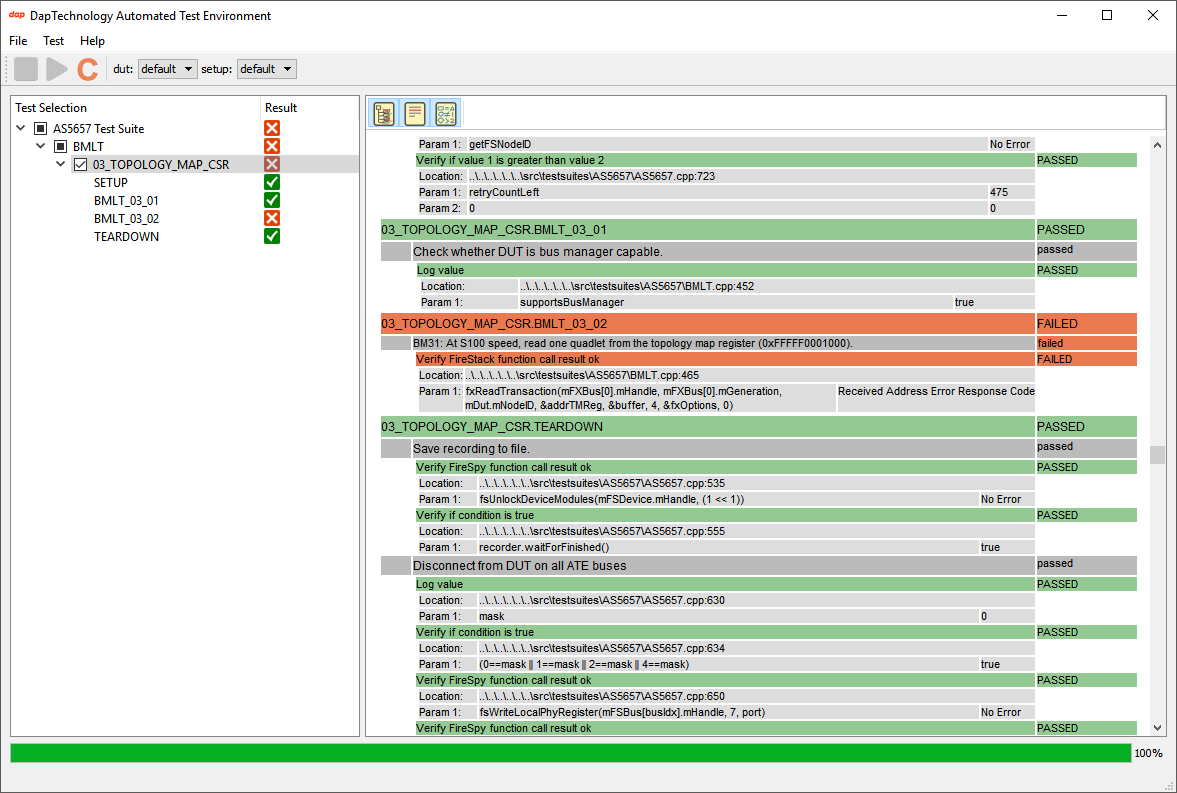Click the BMLT.cpp:465 location cell
This screenshot has height=793, width=1177.
click(x=748, y=375)
